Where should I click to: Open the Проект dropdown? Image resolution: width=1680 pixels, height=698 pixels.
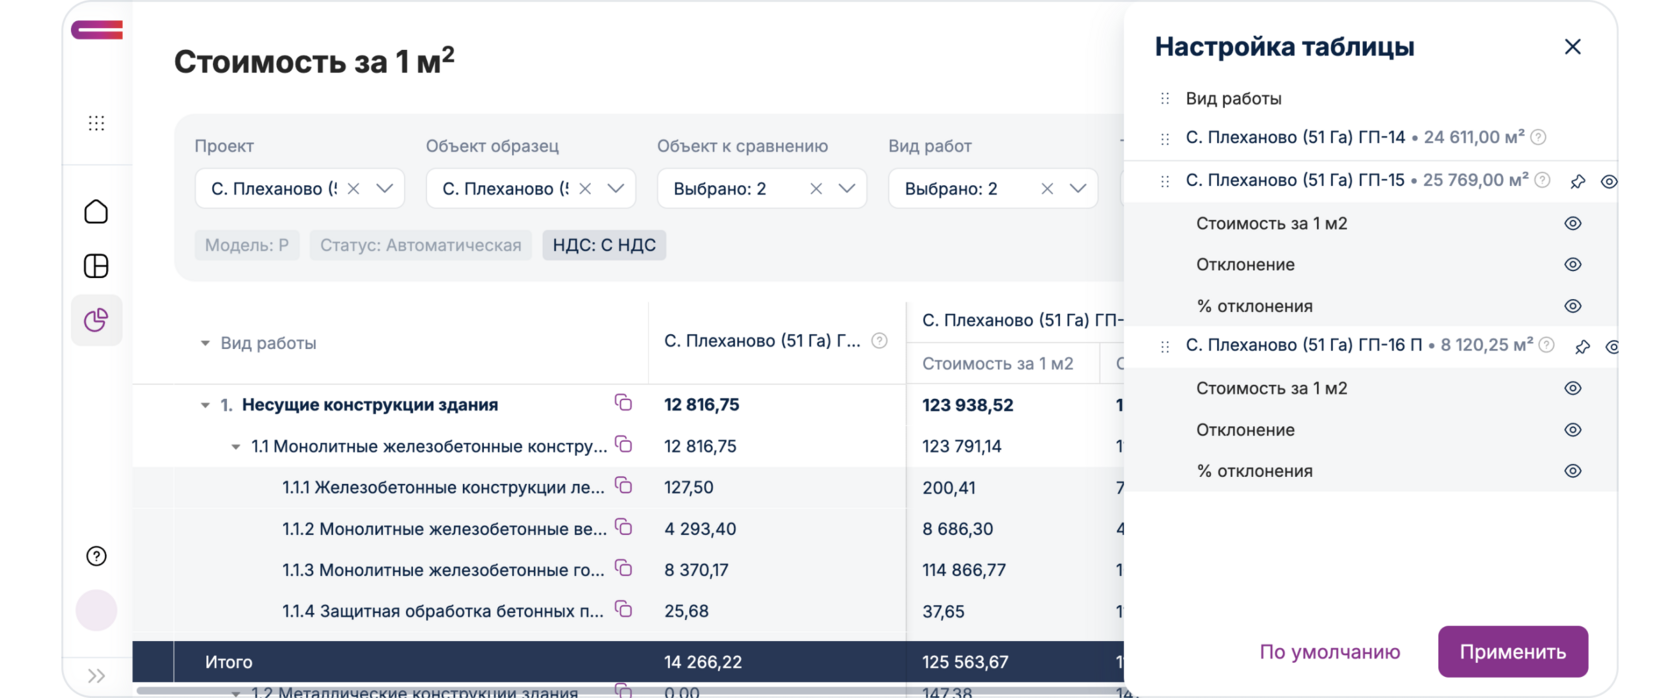385,188
